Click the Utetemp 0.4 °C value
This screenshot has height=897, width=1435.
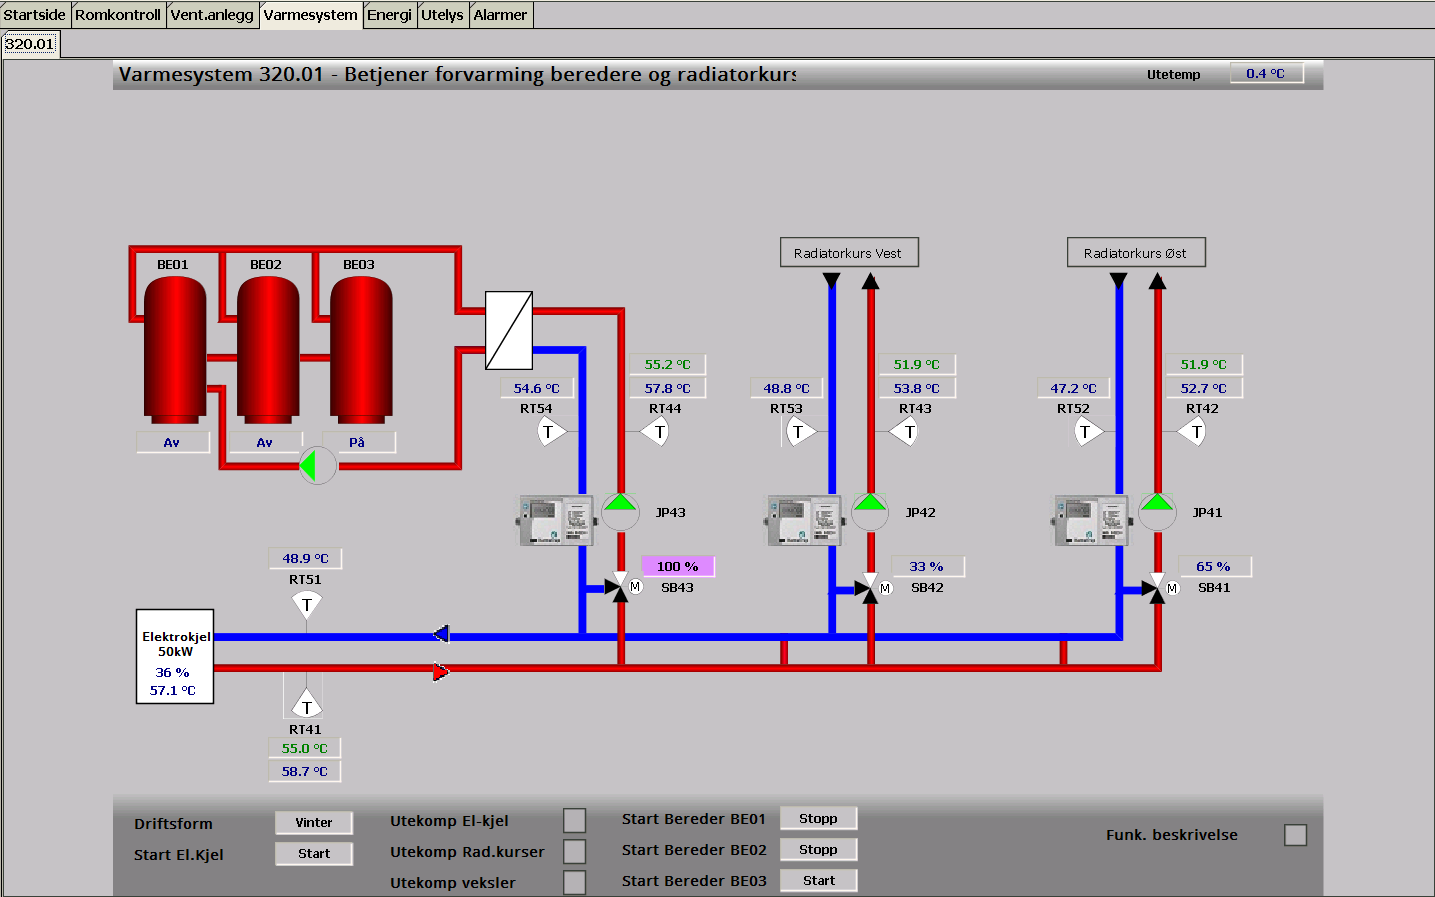[x=1266, y=73]
